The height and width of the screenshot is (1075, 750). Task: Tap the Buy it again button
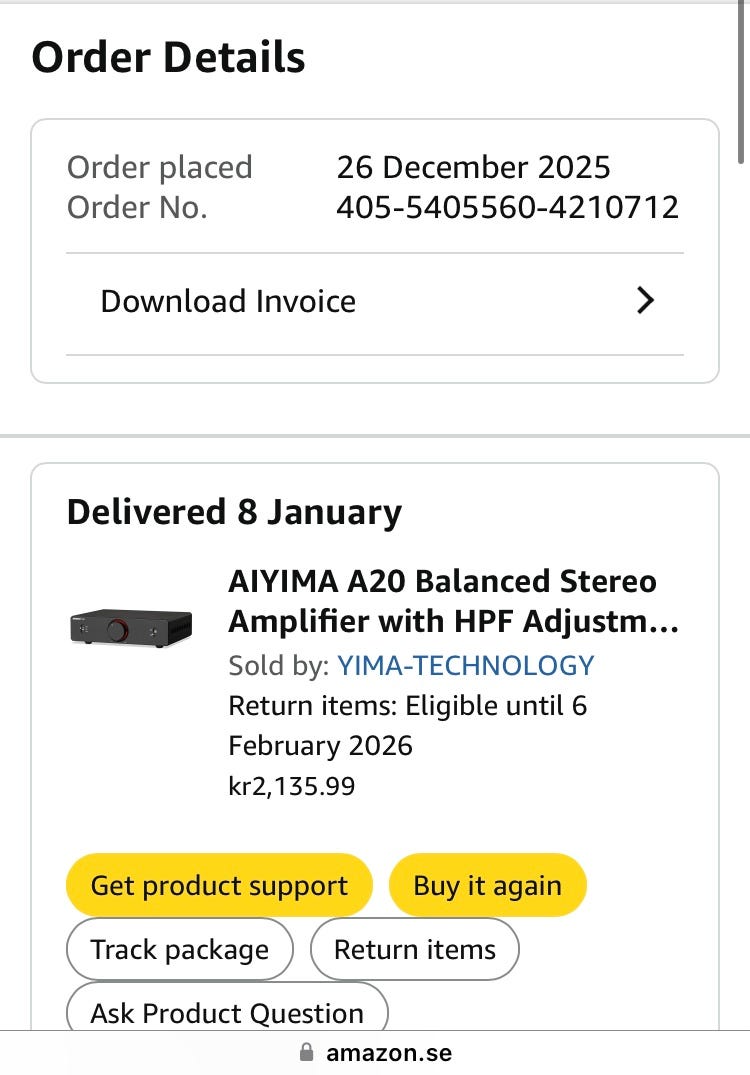click(487, 885)
